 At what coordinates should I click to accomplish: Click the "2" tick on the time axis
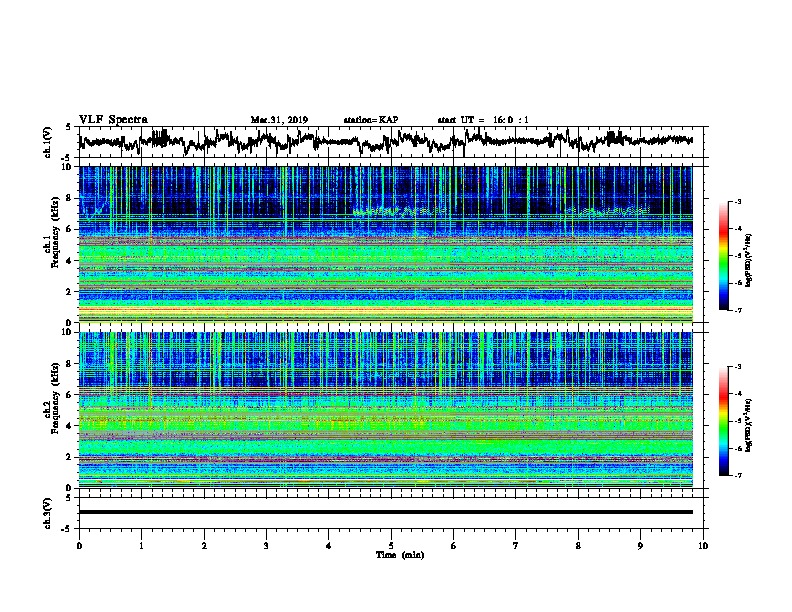click(x=204, y=545)
